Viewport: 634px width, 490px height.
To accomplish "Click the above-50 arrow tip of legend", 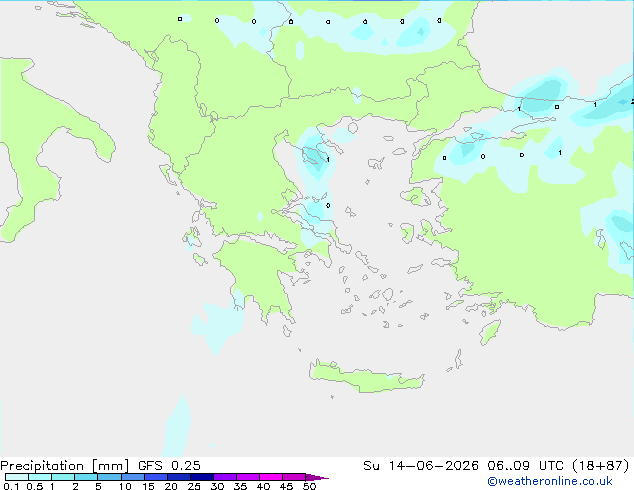I will tap(317, 477).
